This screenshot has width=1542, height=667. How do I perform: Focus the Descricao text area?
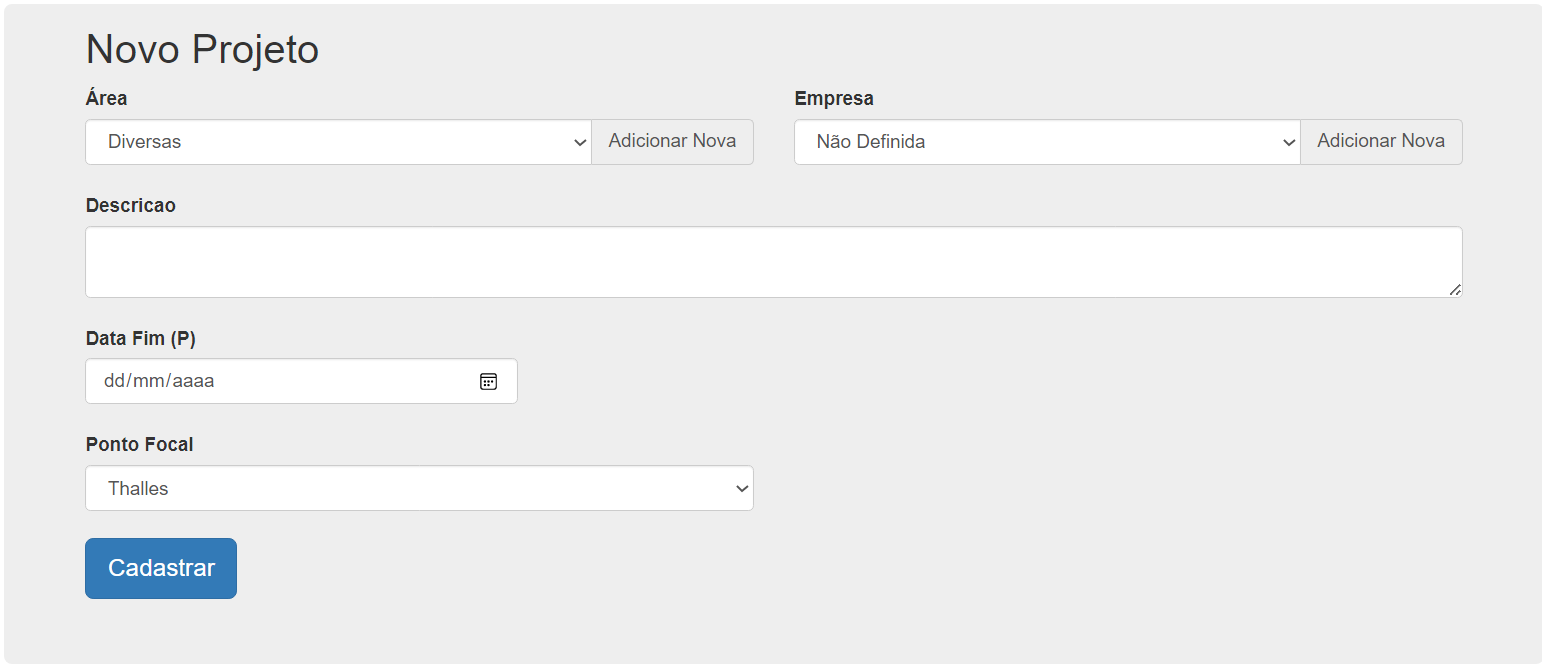pyautogui.click(x=773, y=262)
